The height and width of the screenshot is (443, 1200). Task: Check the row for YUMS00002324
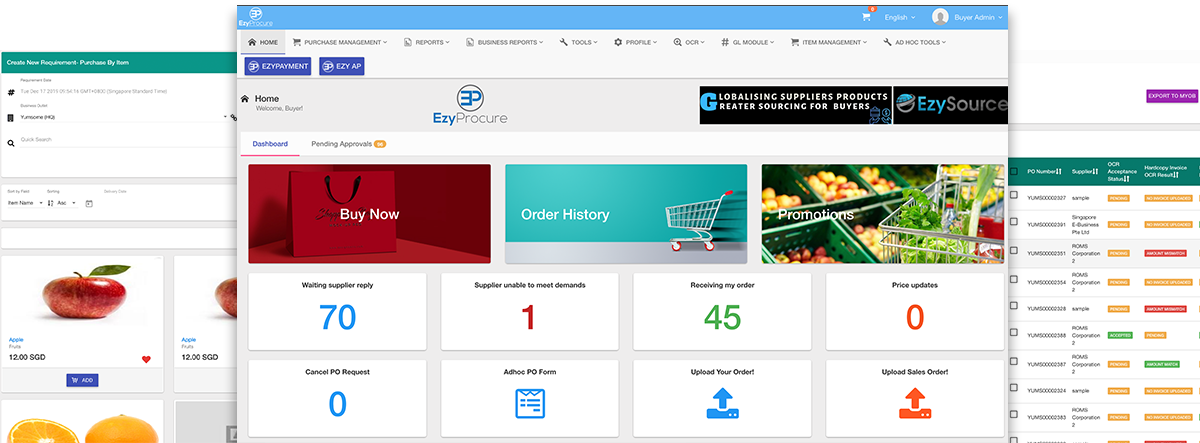[x=1015, y=389]
